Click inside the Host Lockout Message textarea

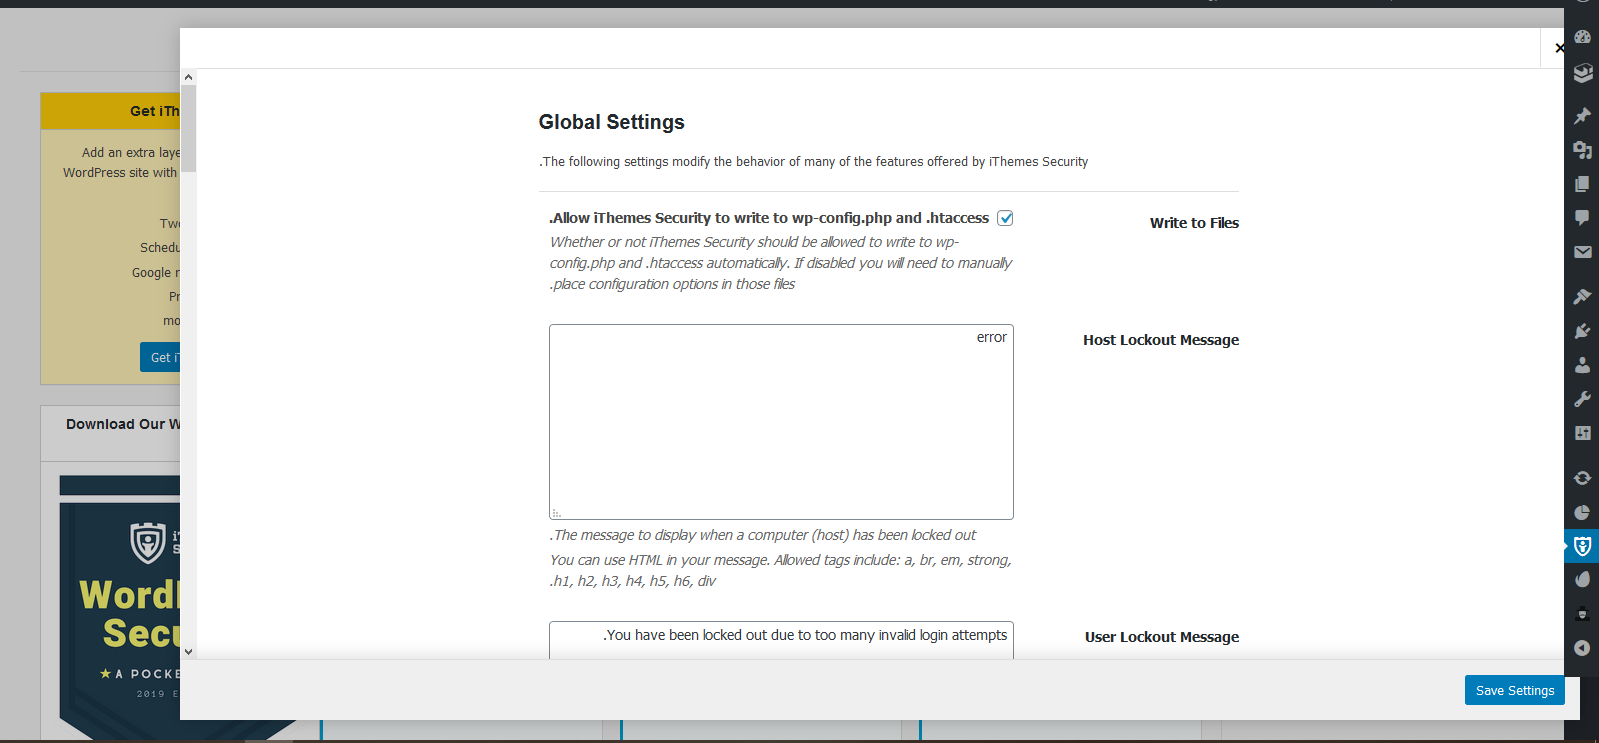coord(781,422)
